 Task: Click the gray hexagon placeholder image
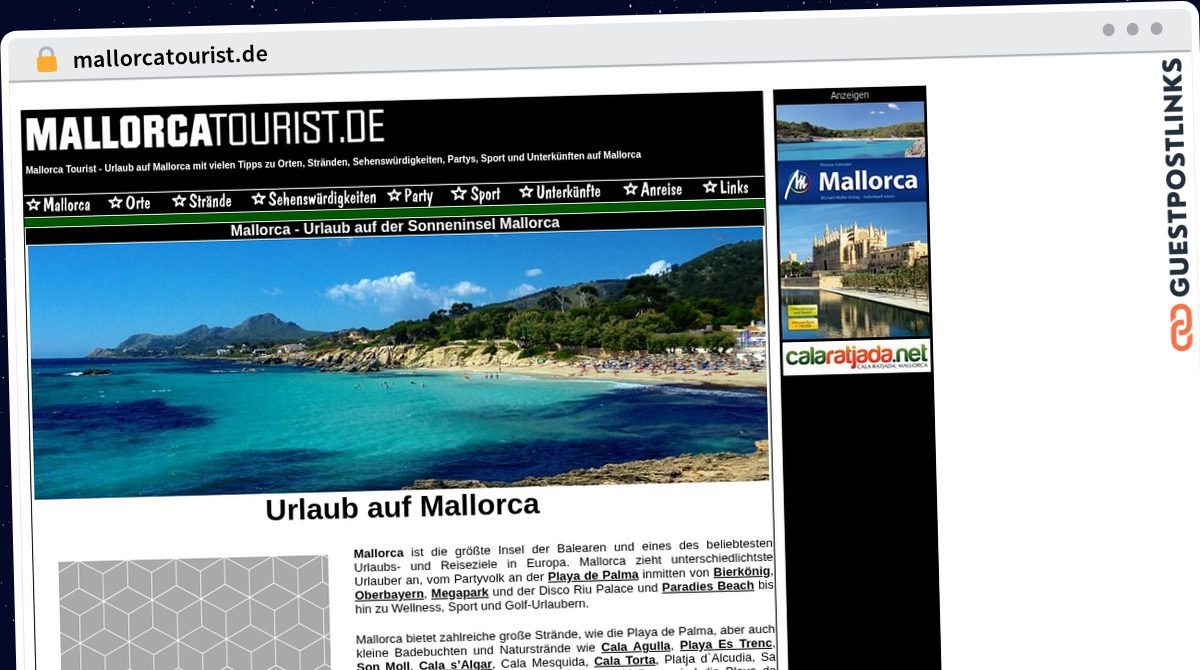click(x=194, y=614)
